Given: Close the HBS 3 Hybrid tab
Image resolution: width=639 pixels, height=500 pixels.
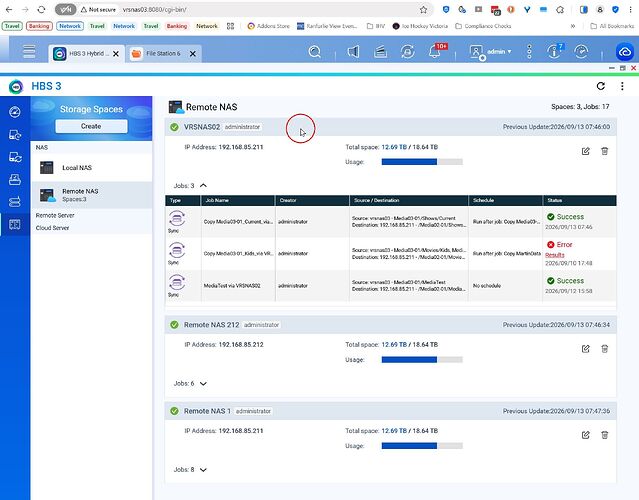Looking at the screenshot, I should click(116, 54).
